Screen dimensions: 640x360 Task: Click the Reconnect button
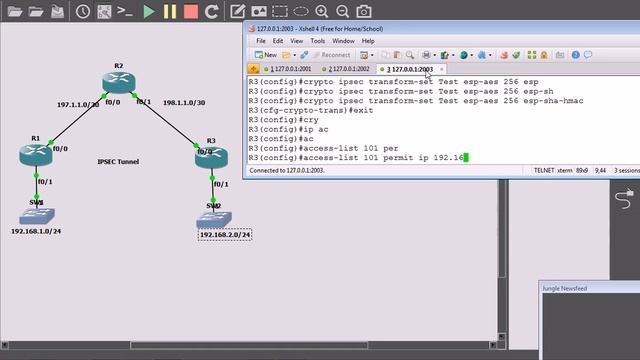[331, 55]
